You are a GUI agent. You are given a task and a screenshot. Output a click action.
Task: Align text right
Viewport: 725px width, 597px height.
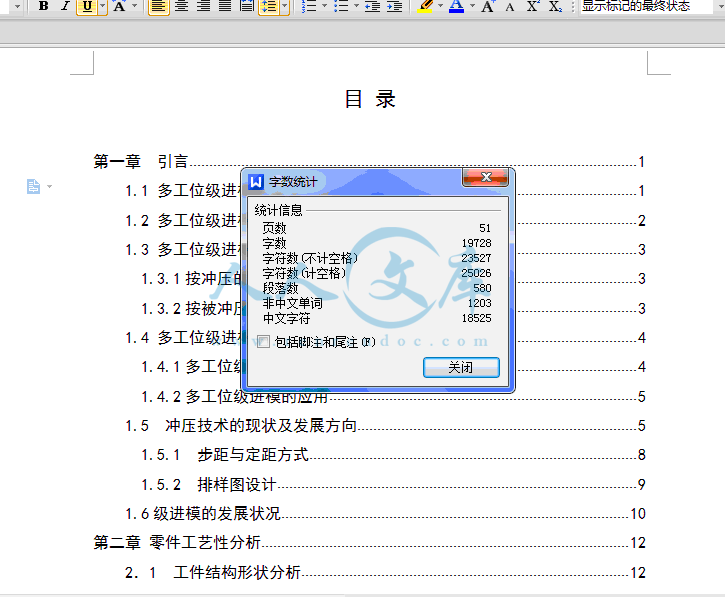[203, 6]
